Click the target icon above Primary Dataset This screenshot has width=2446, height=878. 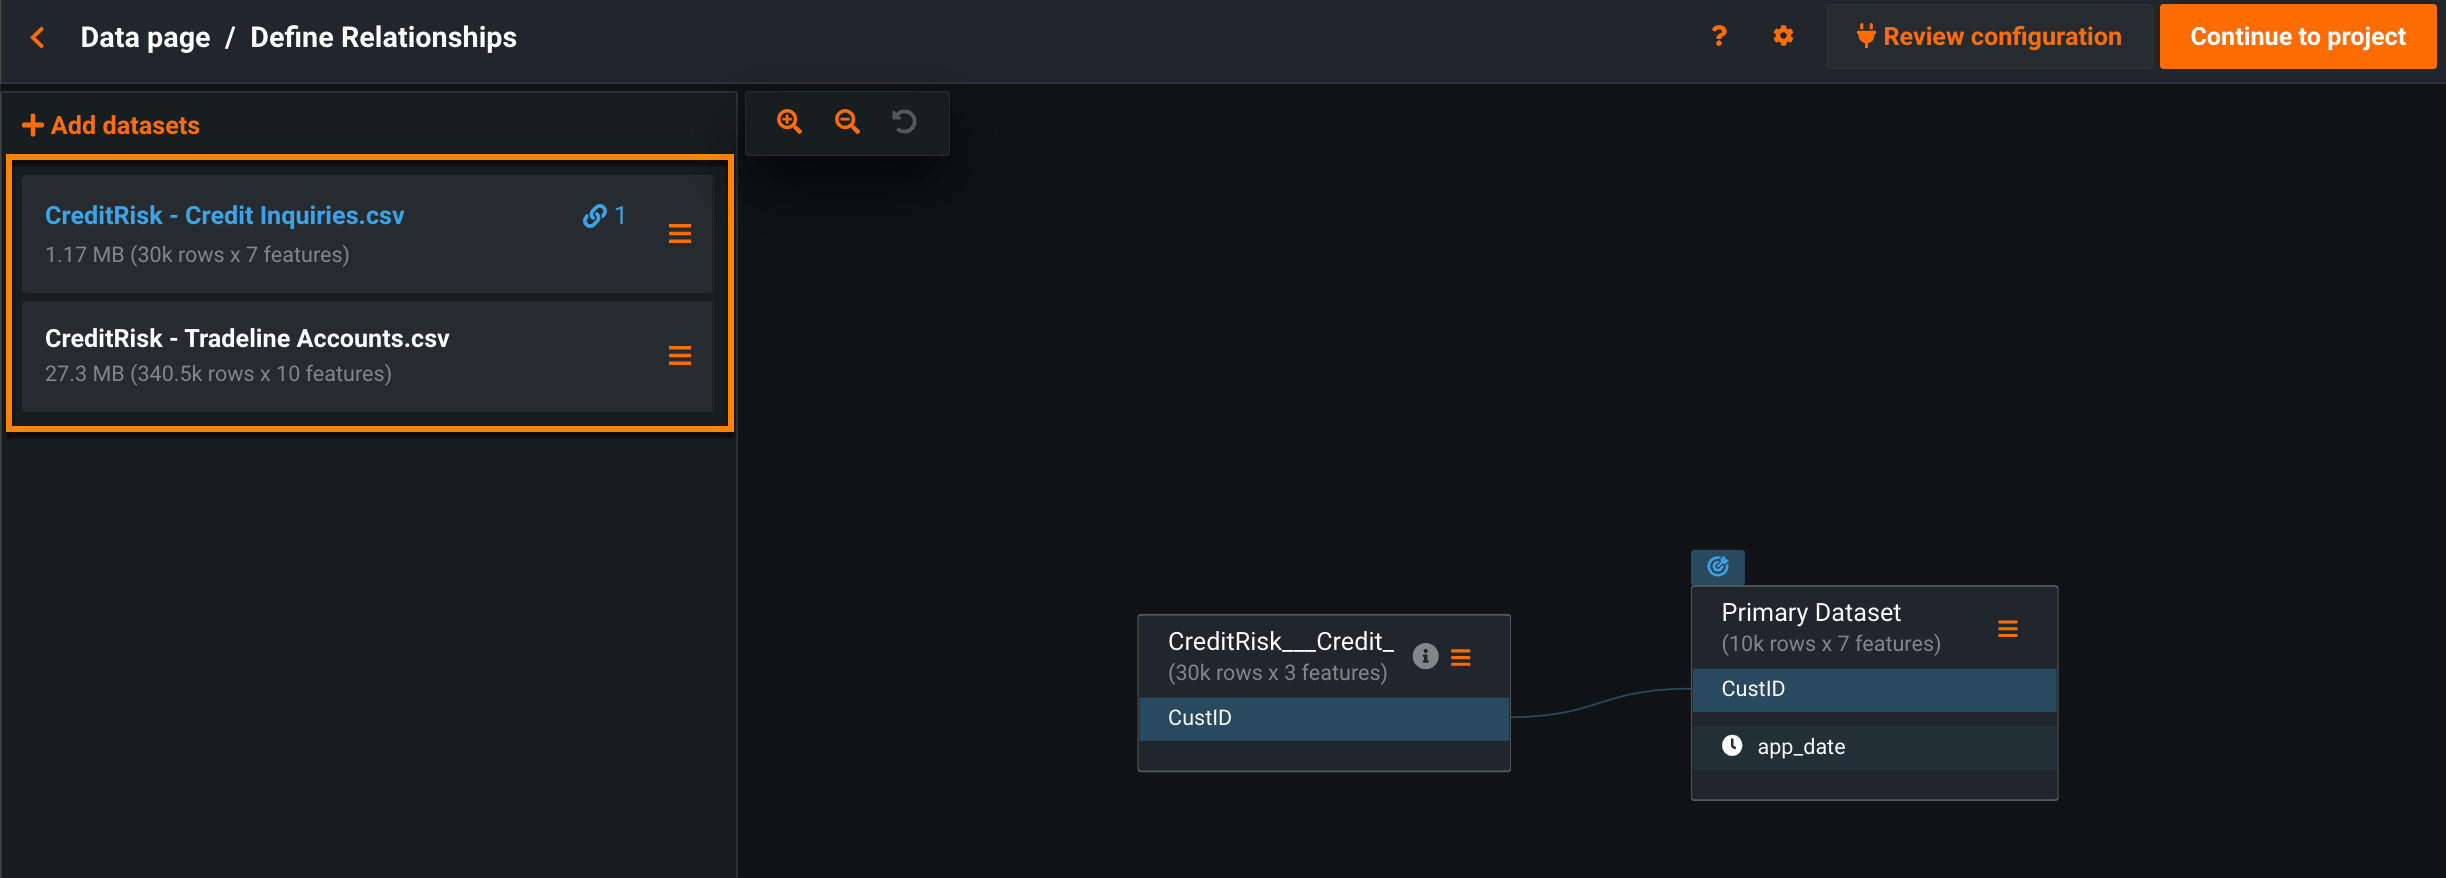pos(1717,567)
